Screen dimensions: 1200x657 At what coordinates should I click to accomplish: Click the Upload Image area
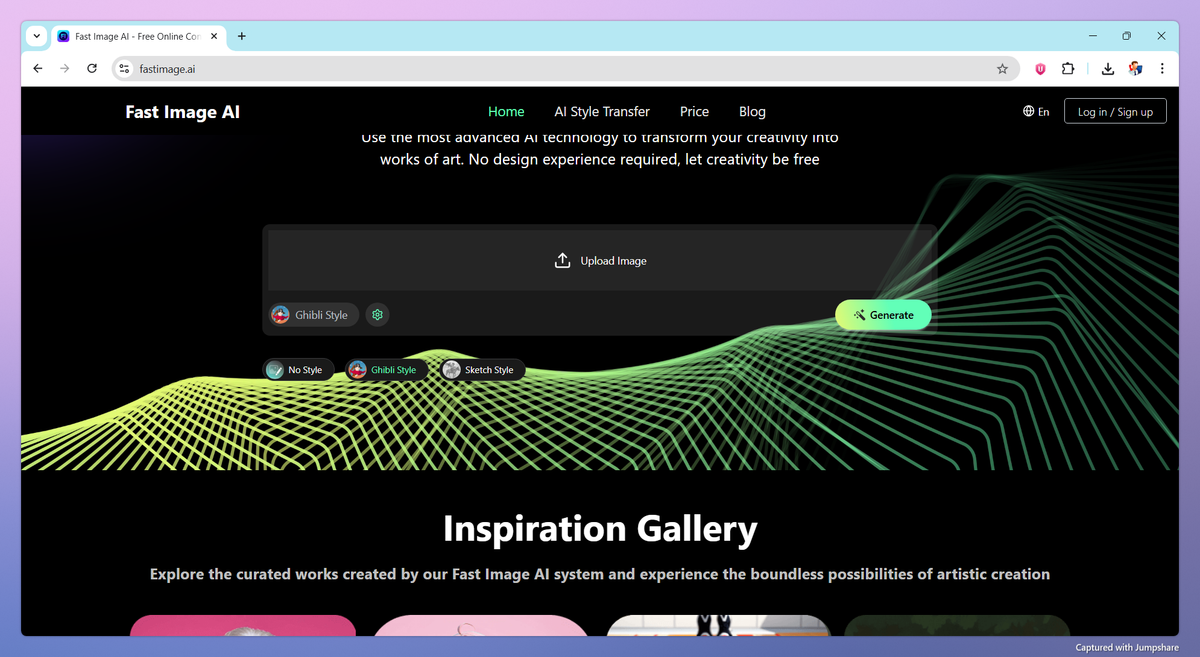pos(600,260)
